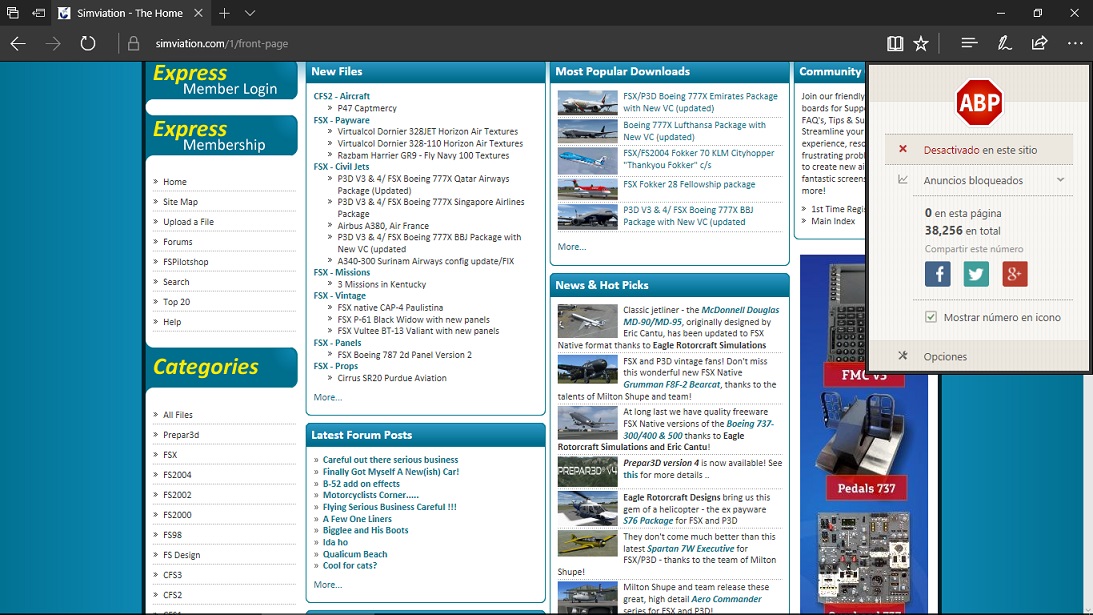Open P47 Captmercy file link
The image size is (1093, 615).
(x=367, y=108)
